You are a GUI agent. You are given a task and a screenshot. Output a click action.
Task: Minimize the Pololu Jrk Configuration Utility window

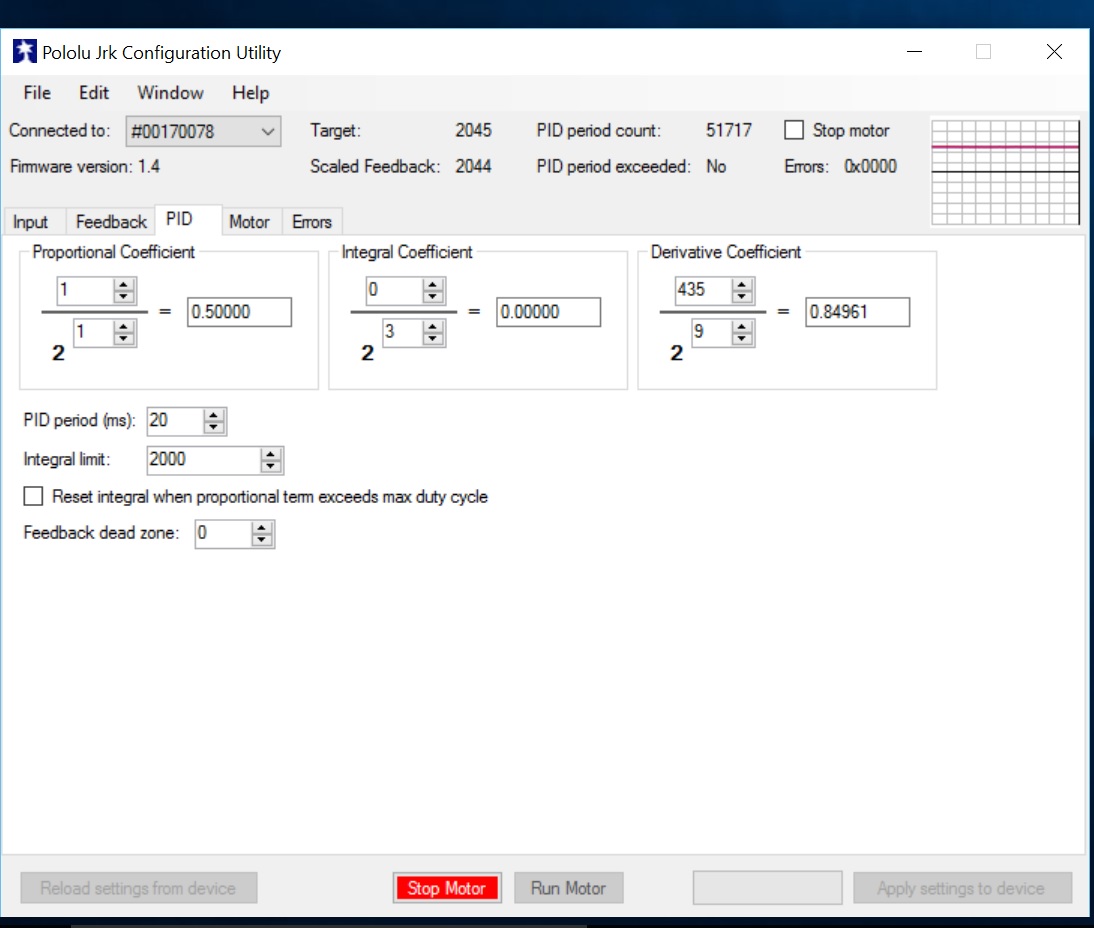tap(915, 52)
